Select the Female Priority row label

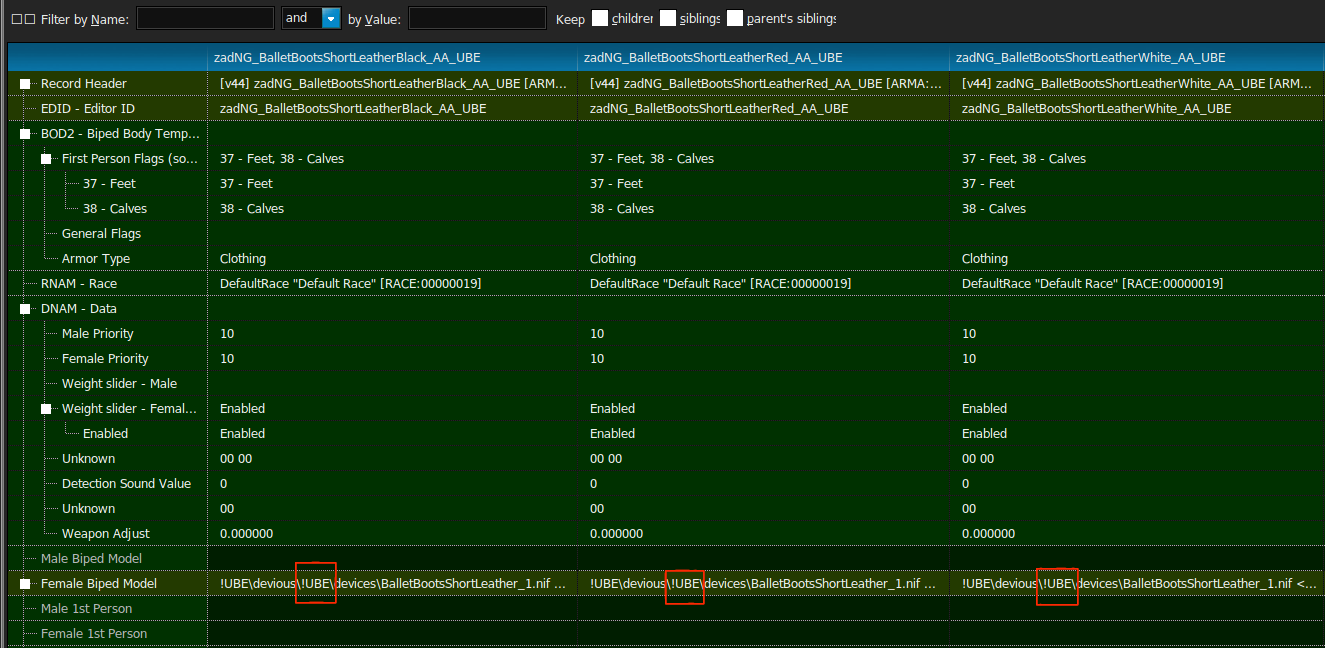(105, 359)
